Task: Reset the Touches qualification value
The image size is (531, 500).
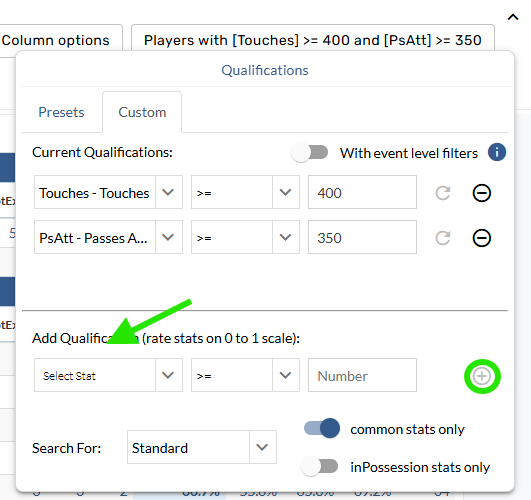Action: (x=443, y=193)
